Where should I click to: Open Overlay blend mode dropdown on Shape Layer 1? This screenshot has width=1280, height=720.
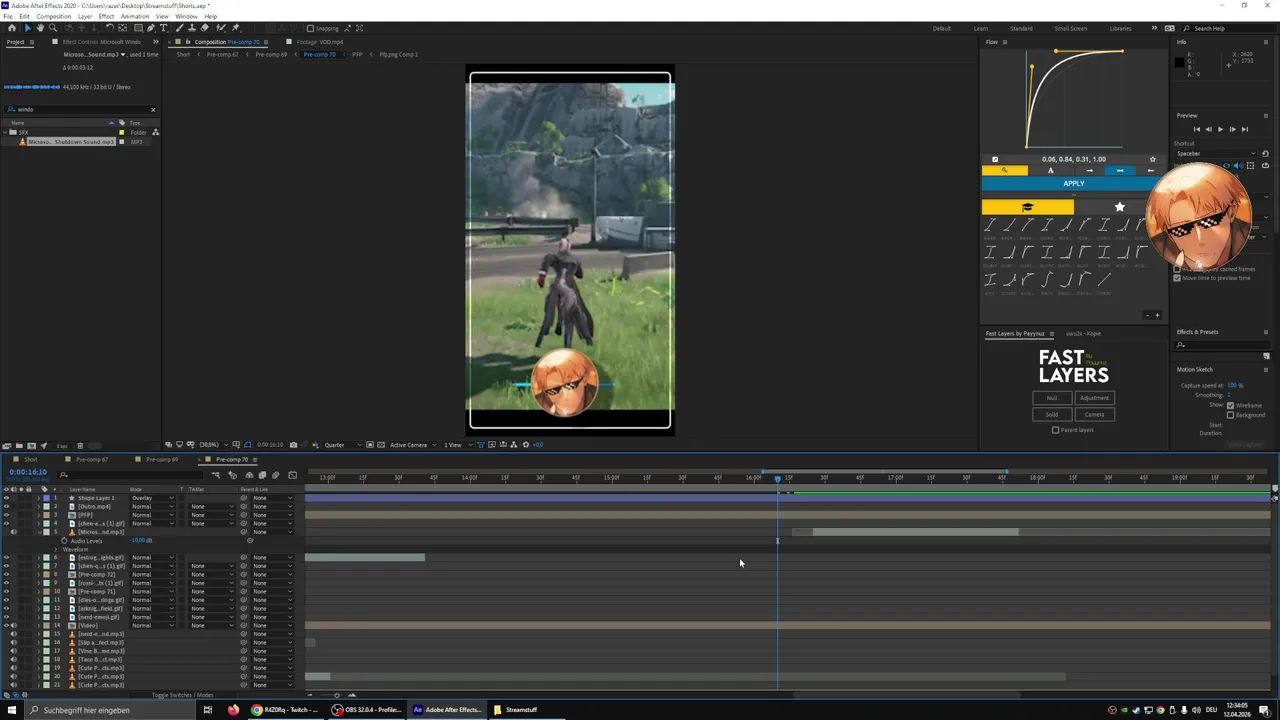pyautogui.click(x=153, y=498)
